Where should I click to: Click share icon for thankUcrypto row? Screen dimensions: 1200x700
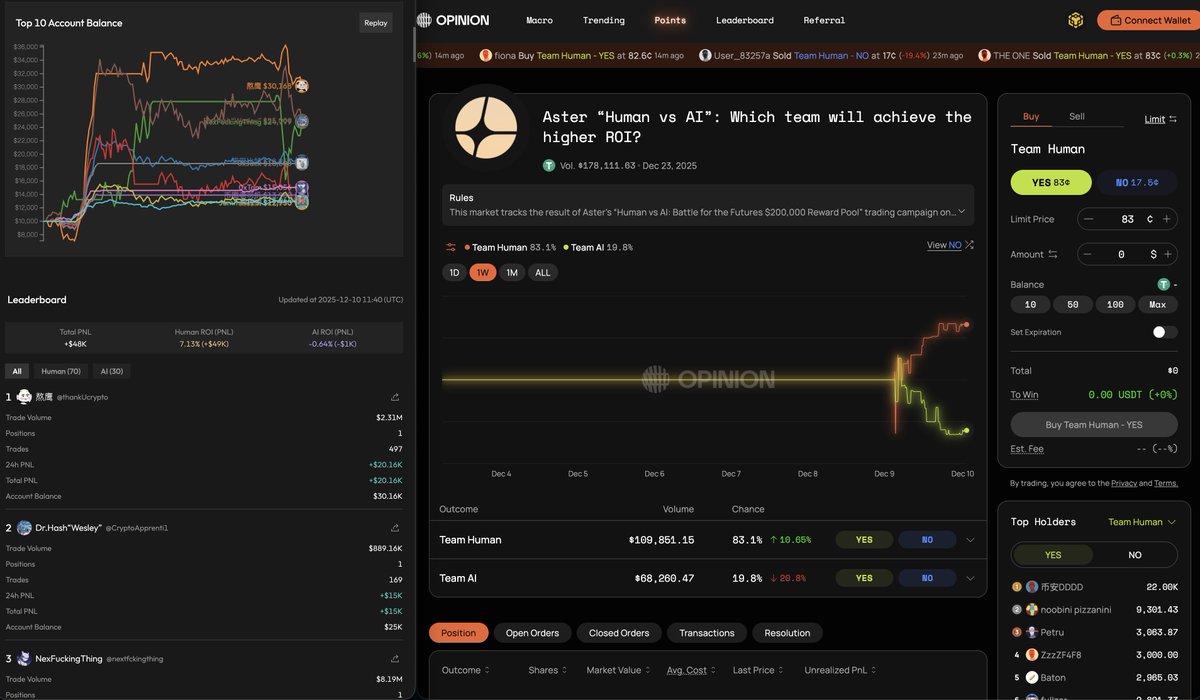(x=395, y=397)
